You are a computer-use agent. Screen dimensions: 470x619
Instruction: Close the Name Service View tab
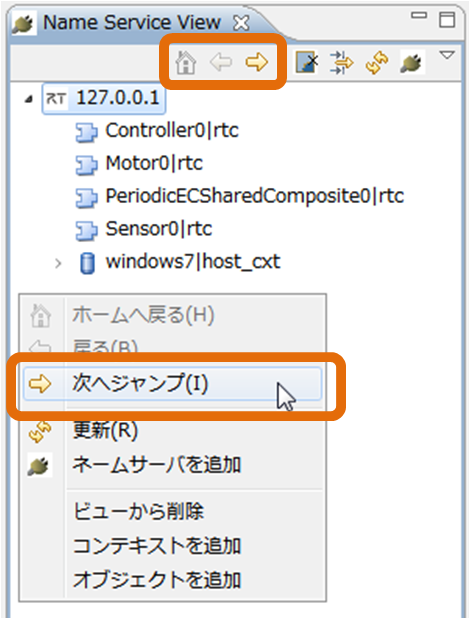(241, 23)
